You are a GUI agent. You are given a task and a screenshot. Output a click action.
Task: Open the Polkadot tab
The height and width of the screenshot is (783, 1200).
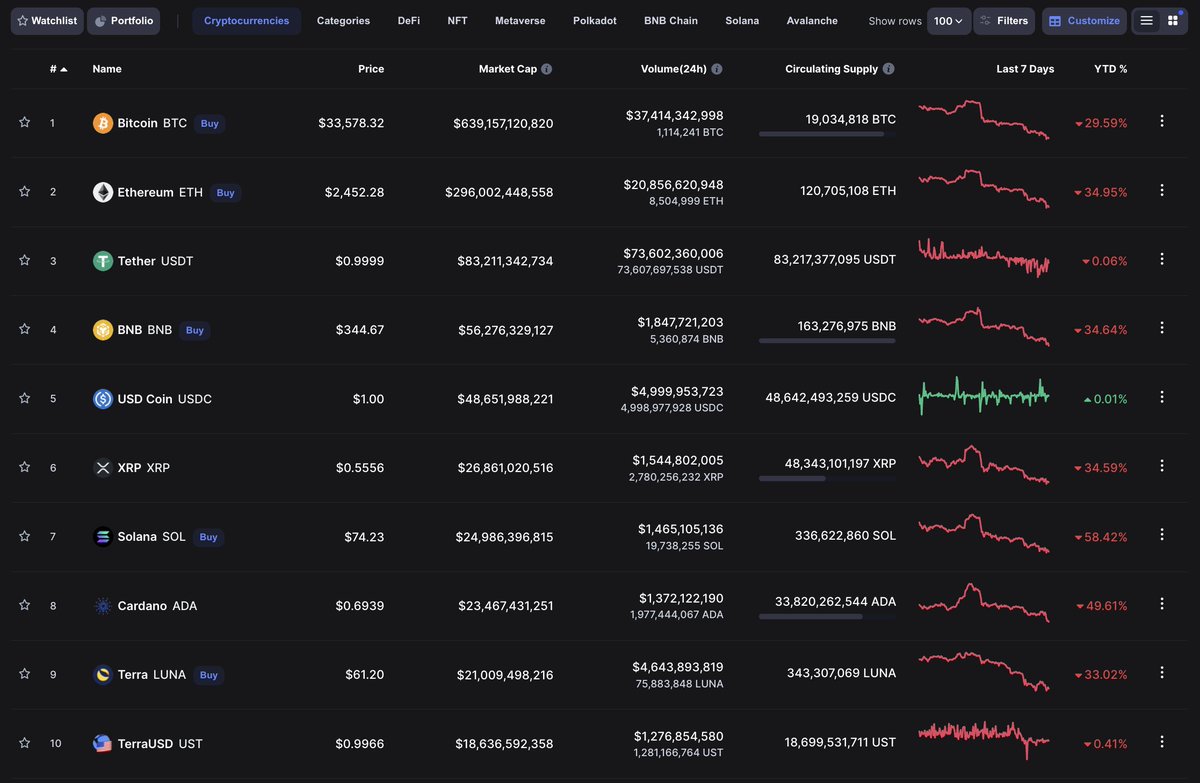(x=594, y=21)
